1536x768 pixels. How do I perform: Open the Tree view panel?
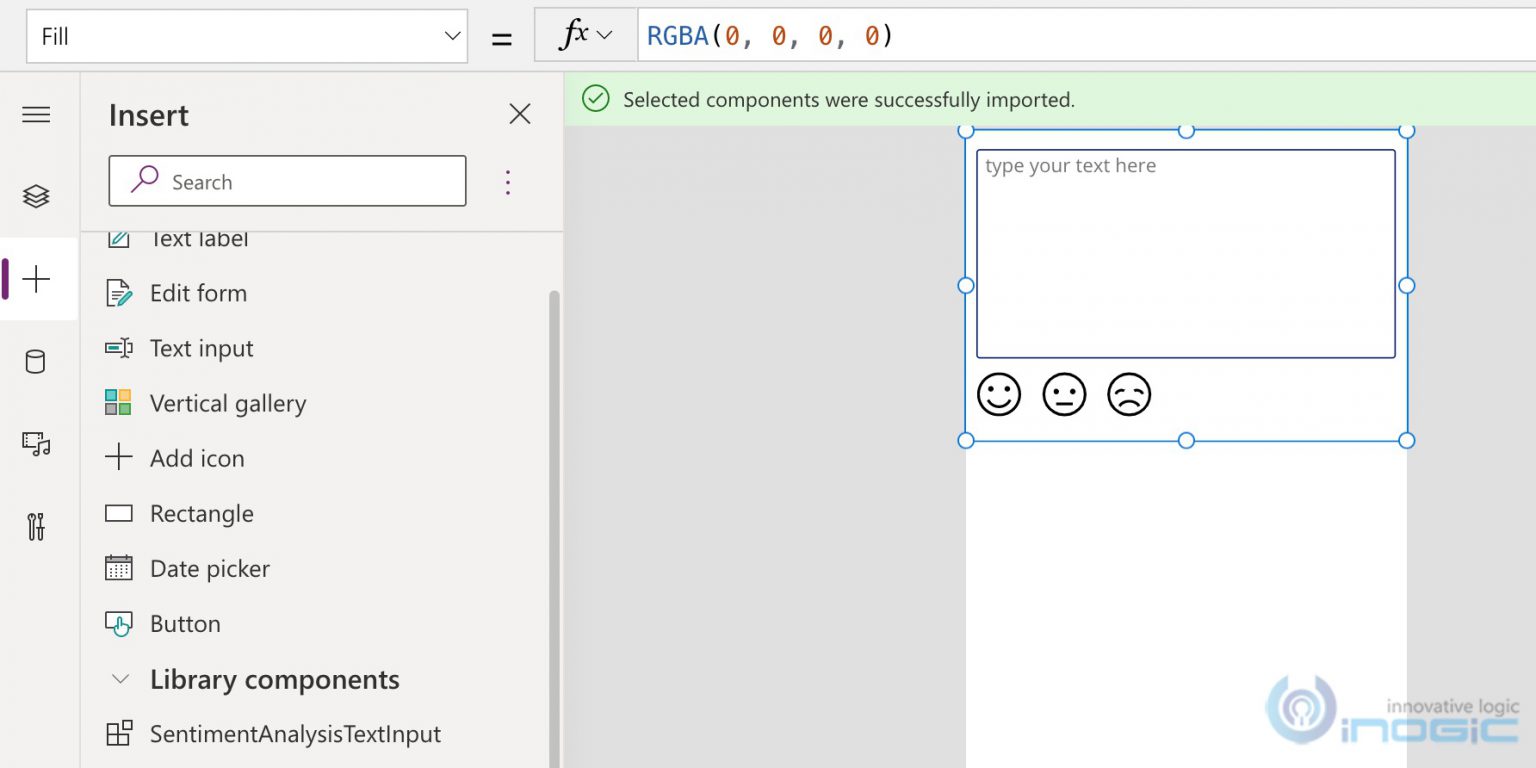click(x=37, y=196)
